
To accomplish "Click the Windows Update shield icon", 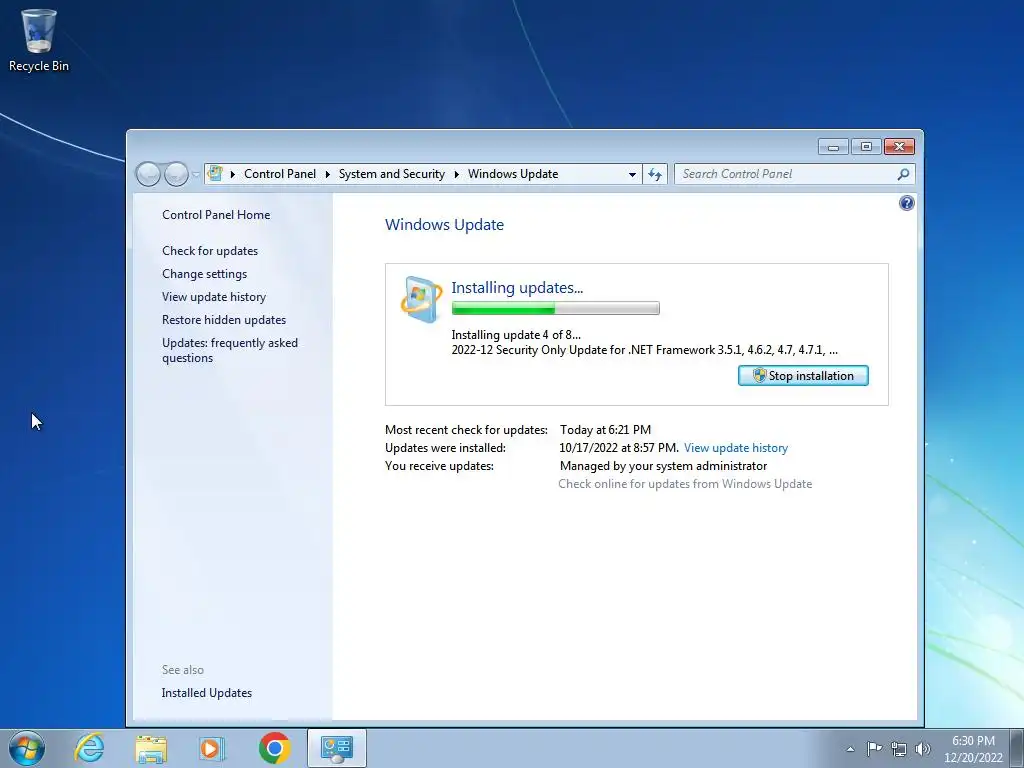I will (x=421, y=299).
